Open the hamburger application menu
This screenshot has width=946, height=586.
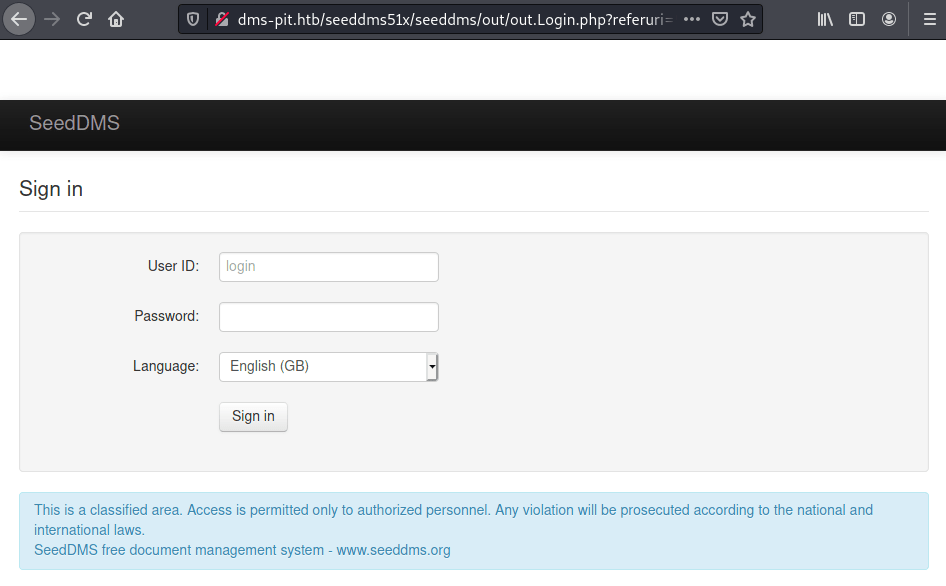(930, 19)
